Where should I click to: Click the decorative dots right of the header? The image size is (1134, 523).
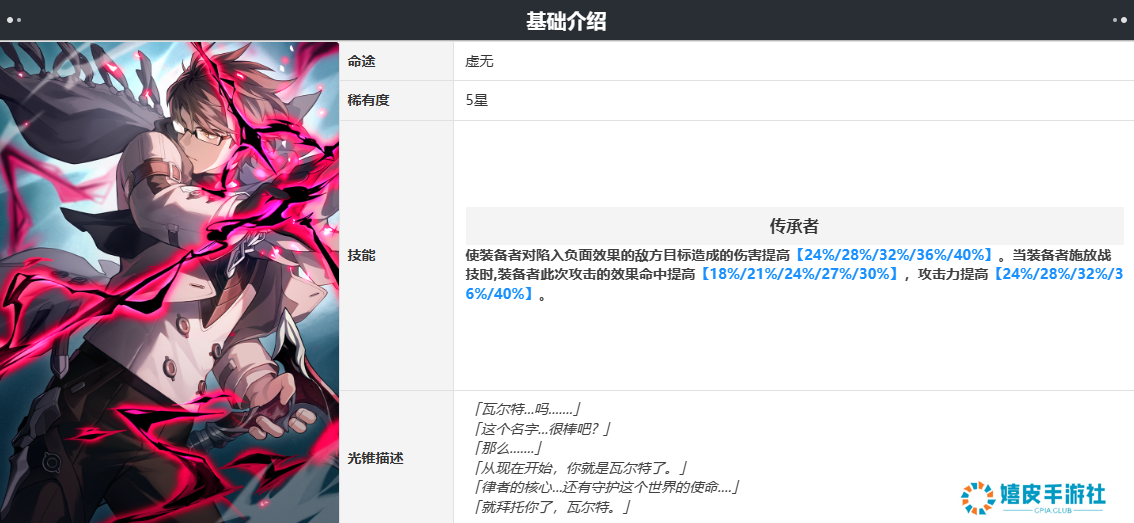click(1119, 20)
